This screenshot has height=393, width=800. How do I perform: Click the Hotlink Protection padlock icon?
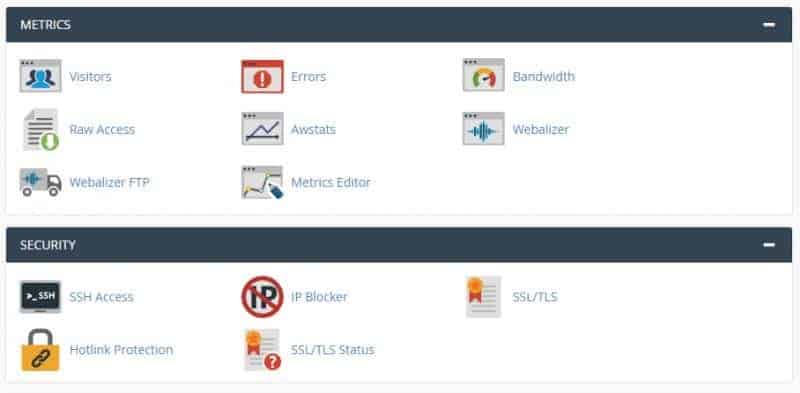pos(40,350)
